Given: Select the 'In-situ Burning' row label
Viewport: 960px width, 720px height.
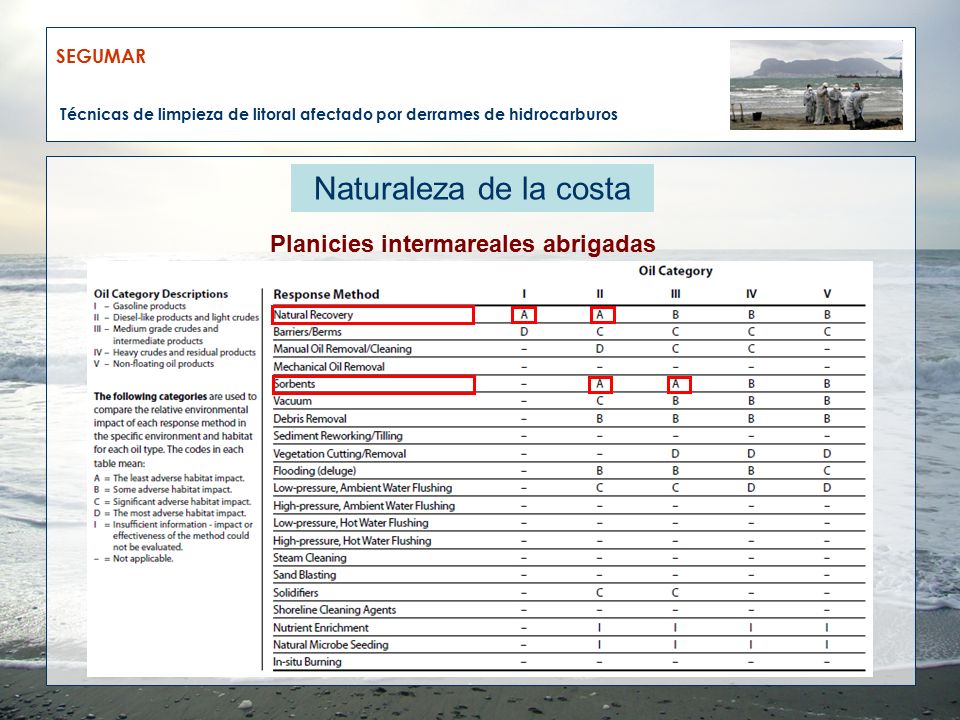Looking at the screenshot, I should click(x=307, y=662).
